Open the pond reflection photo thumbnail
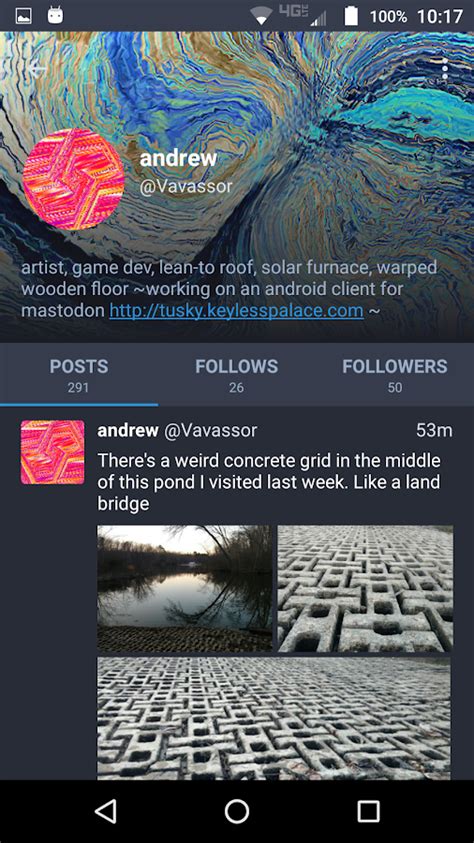 (184, 588)
